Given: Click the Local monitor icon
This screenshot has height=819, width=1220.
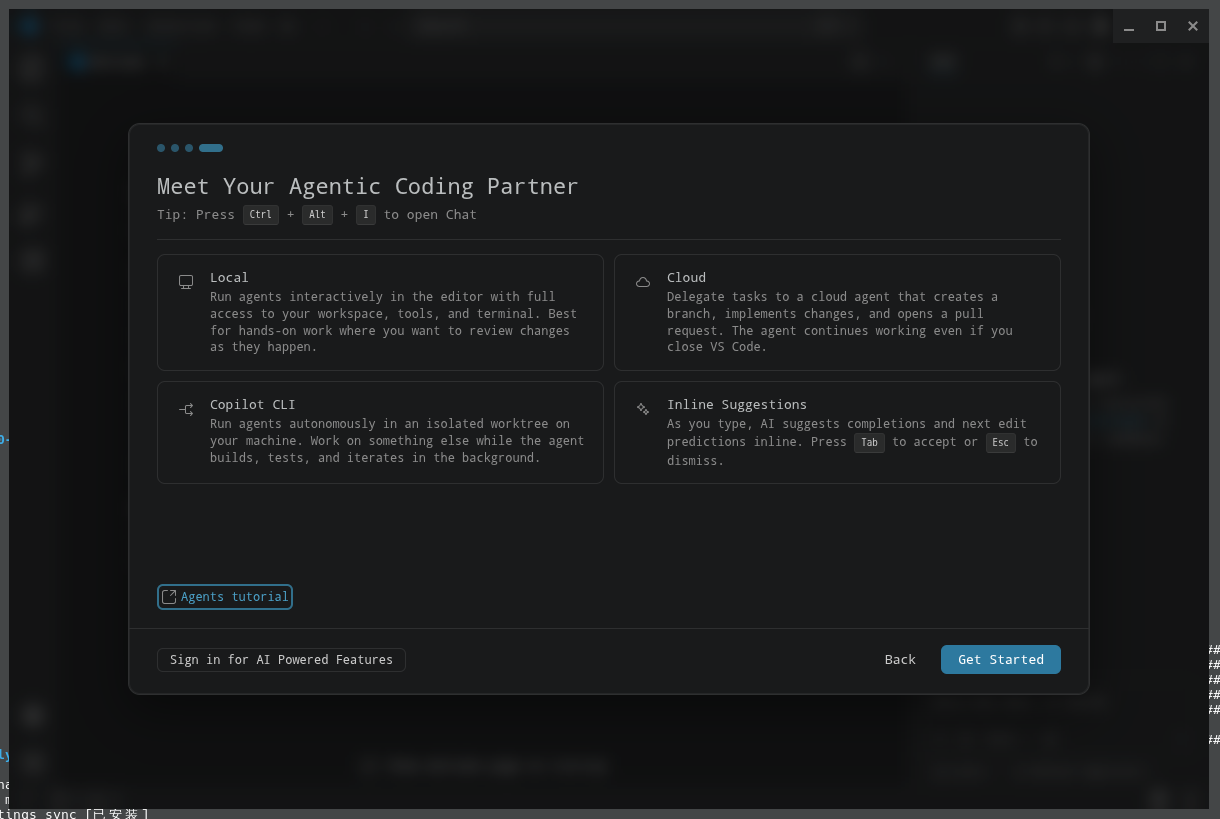Looking at the screenshot, I should [186, 282].
